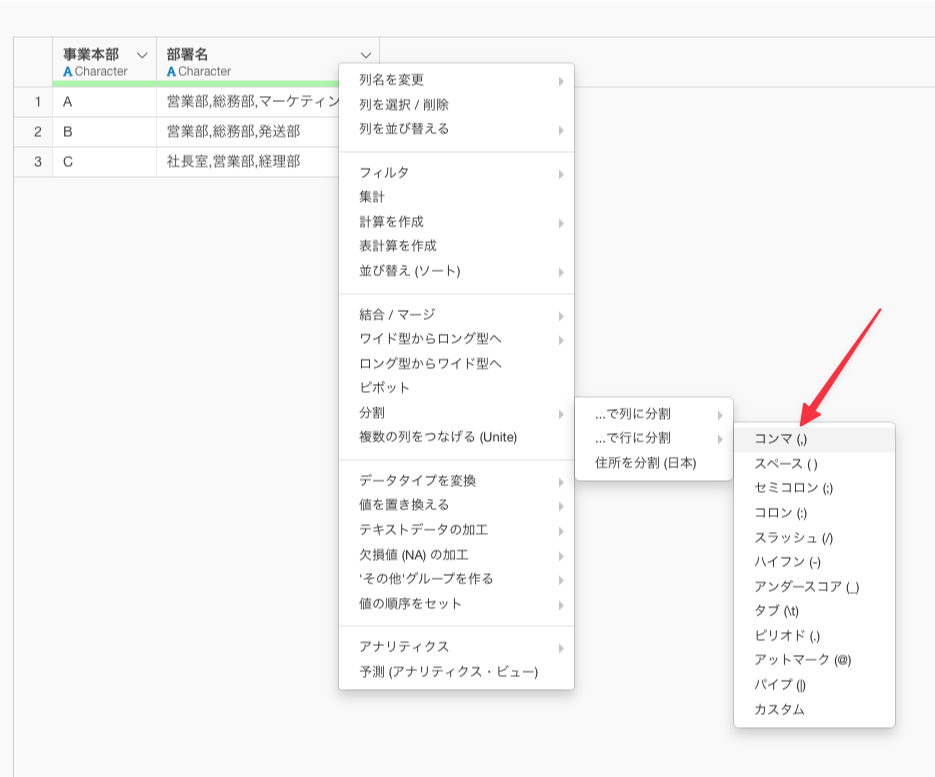
Task: Select 住所を分割 (日本) menu entry
Action: coord(645,463)
